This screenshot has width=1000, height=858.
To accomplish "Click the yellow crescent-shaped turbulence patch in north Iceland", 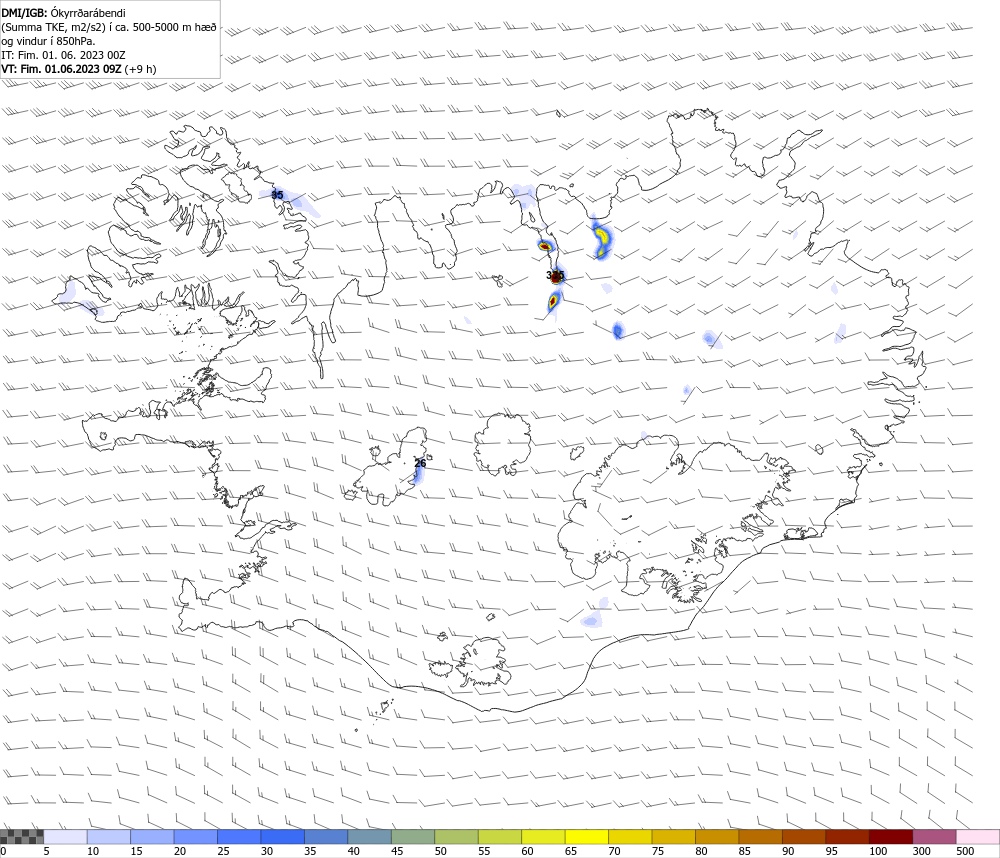I will coord(601,239).
